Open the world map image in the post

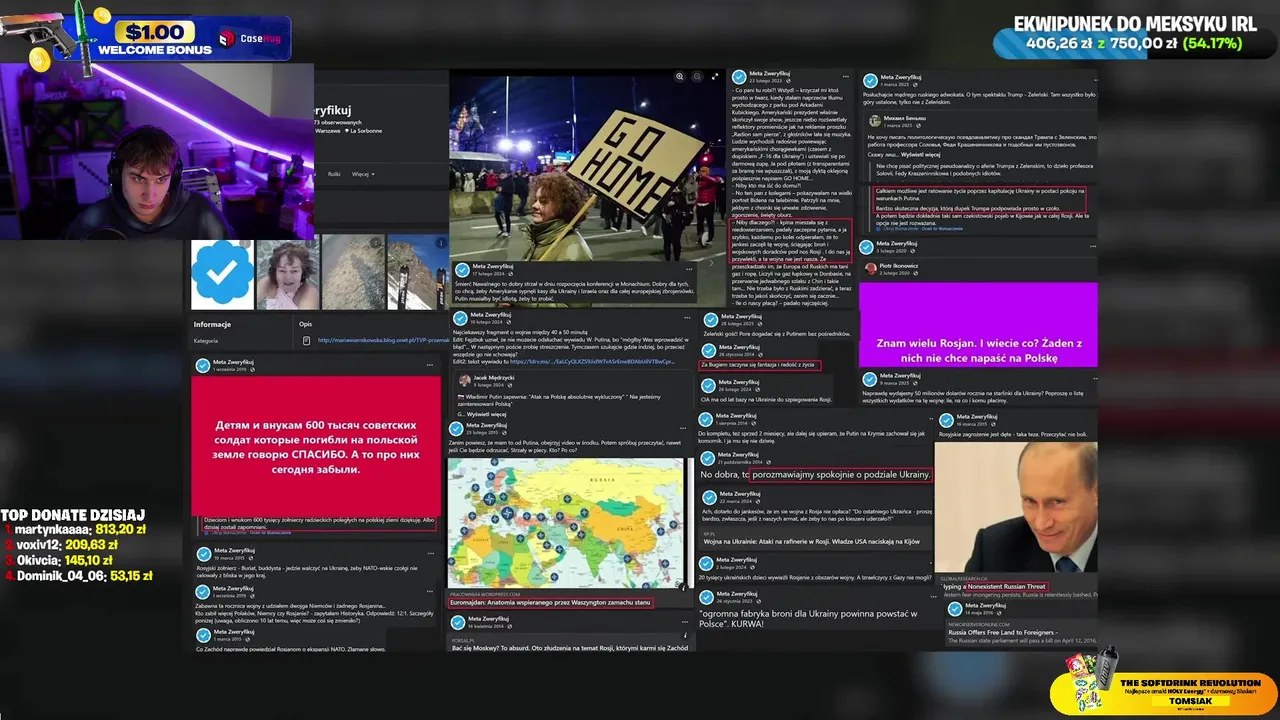[566, 524]
